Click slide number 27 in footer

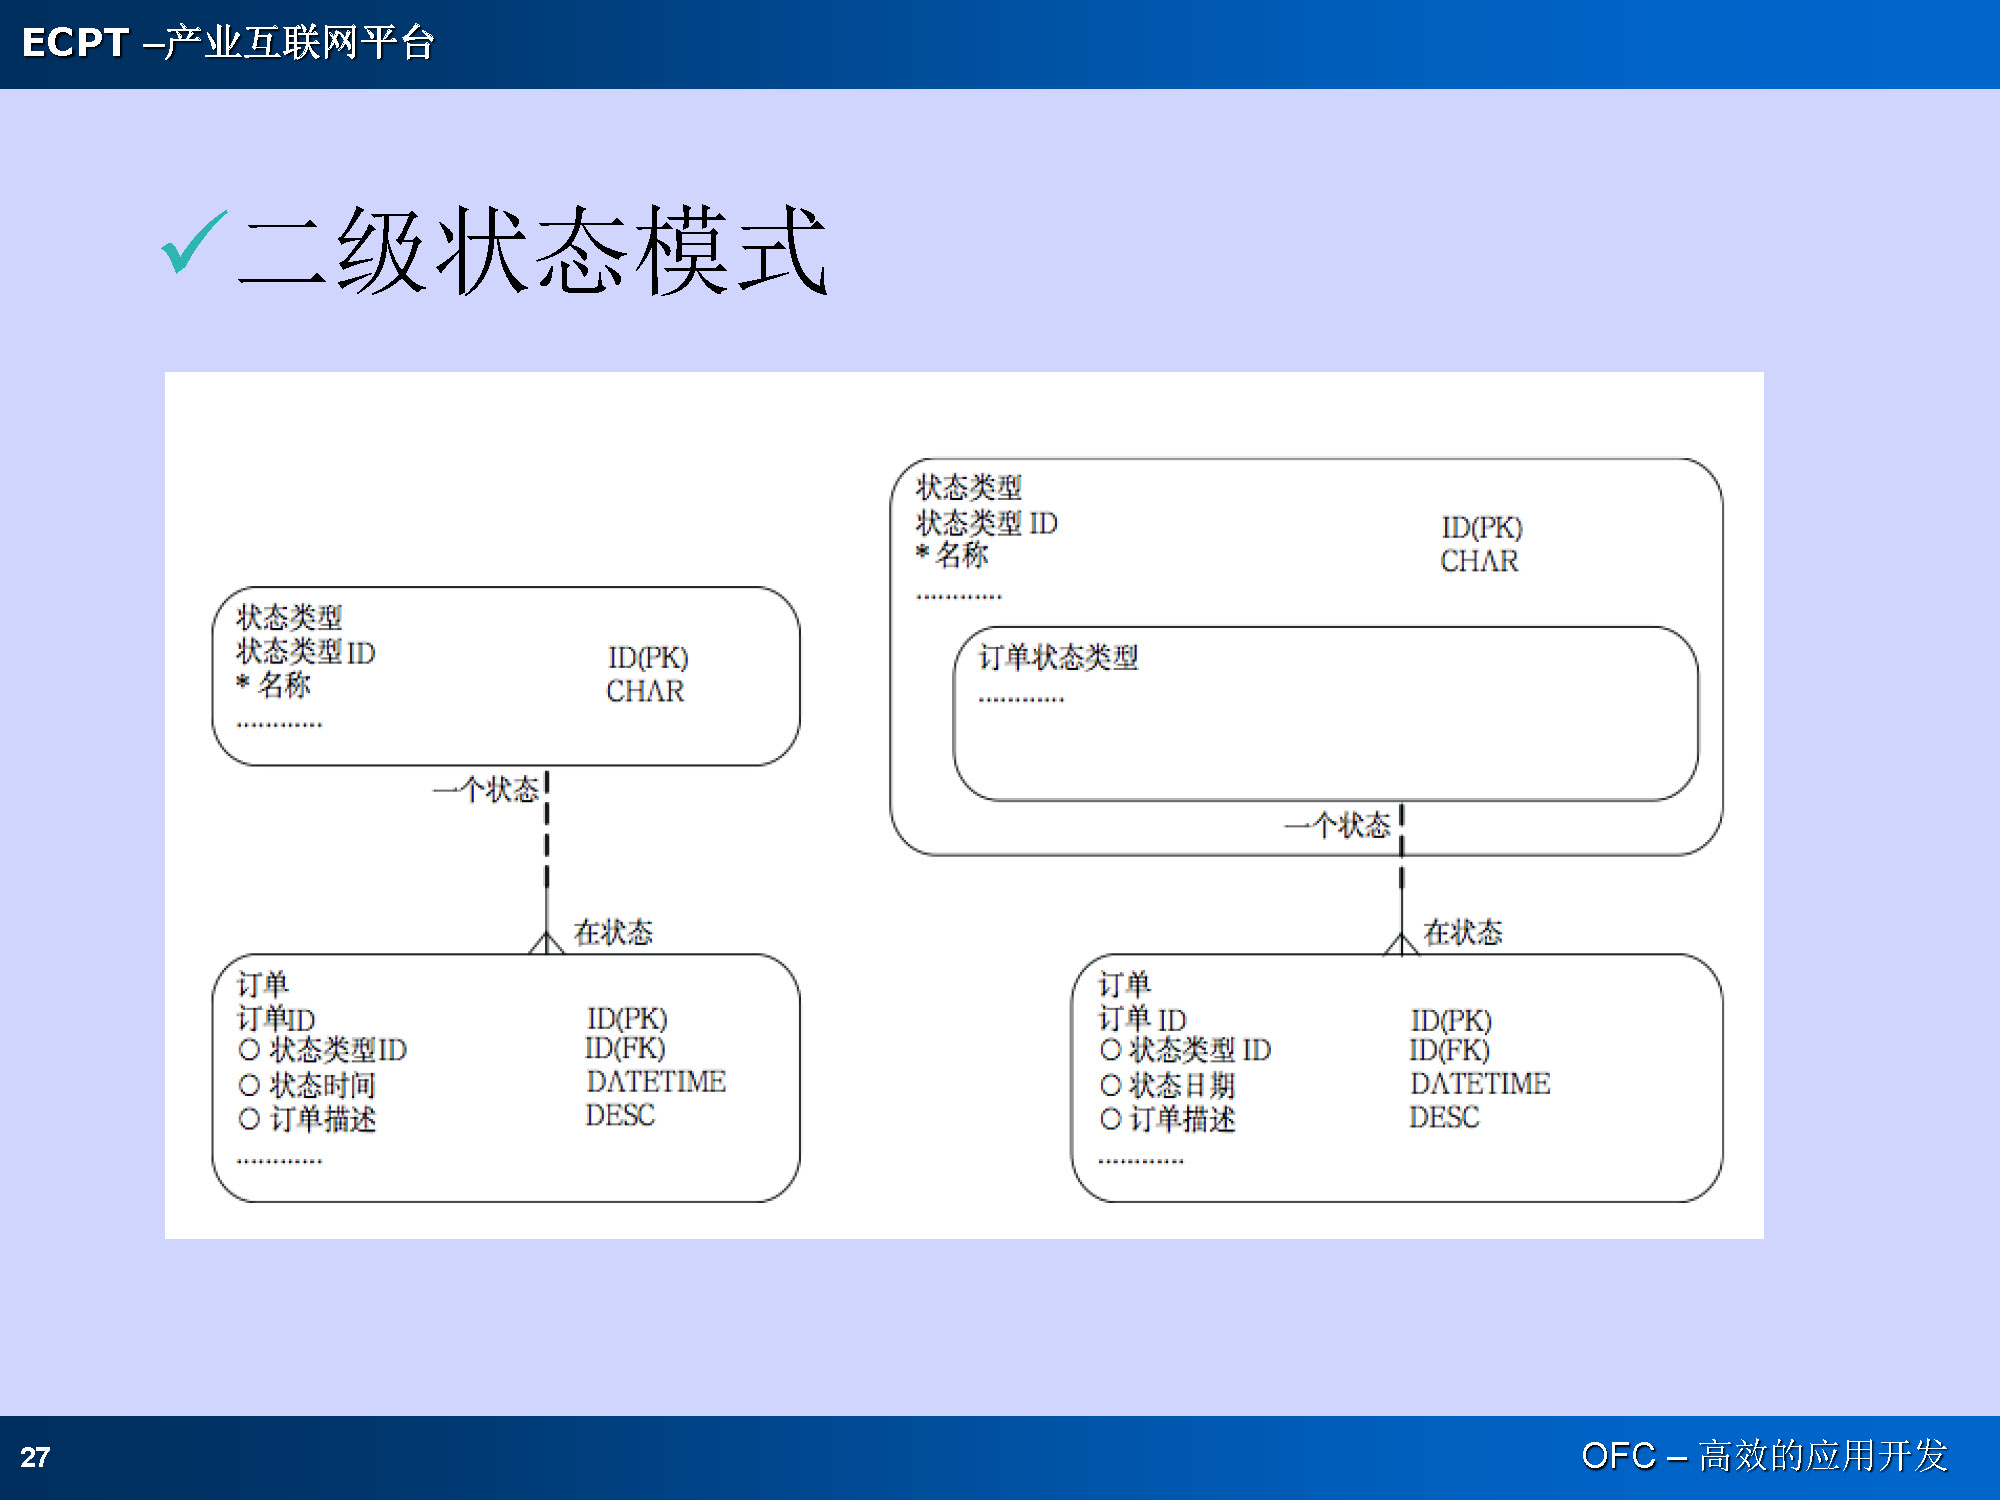pyautogui.click(x=35, y=1457)
